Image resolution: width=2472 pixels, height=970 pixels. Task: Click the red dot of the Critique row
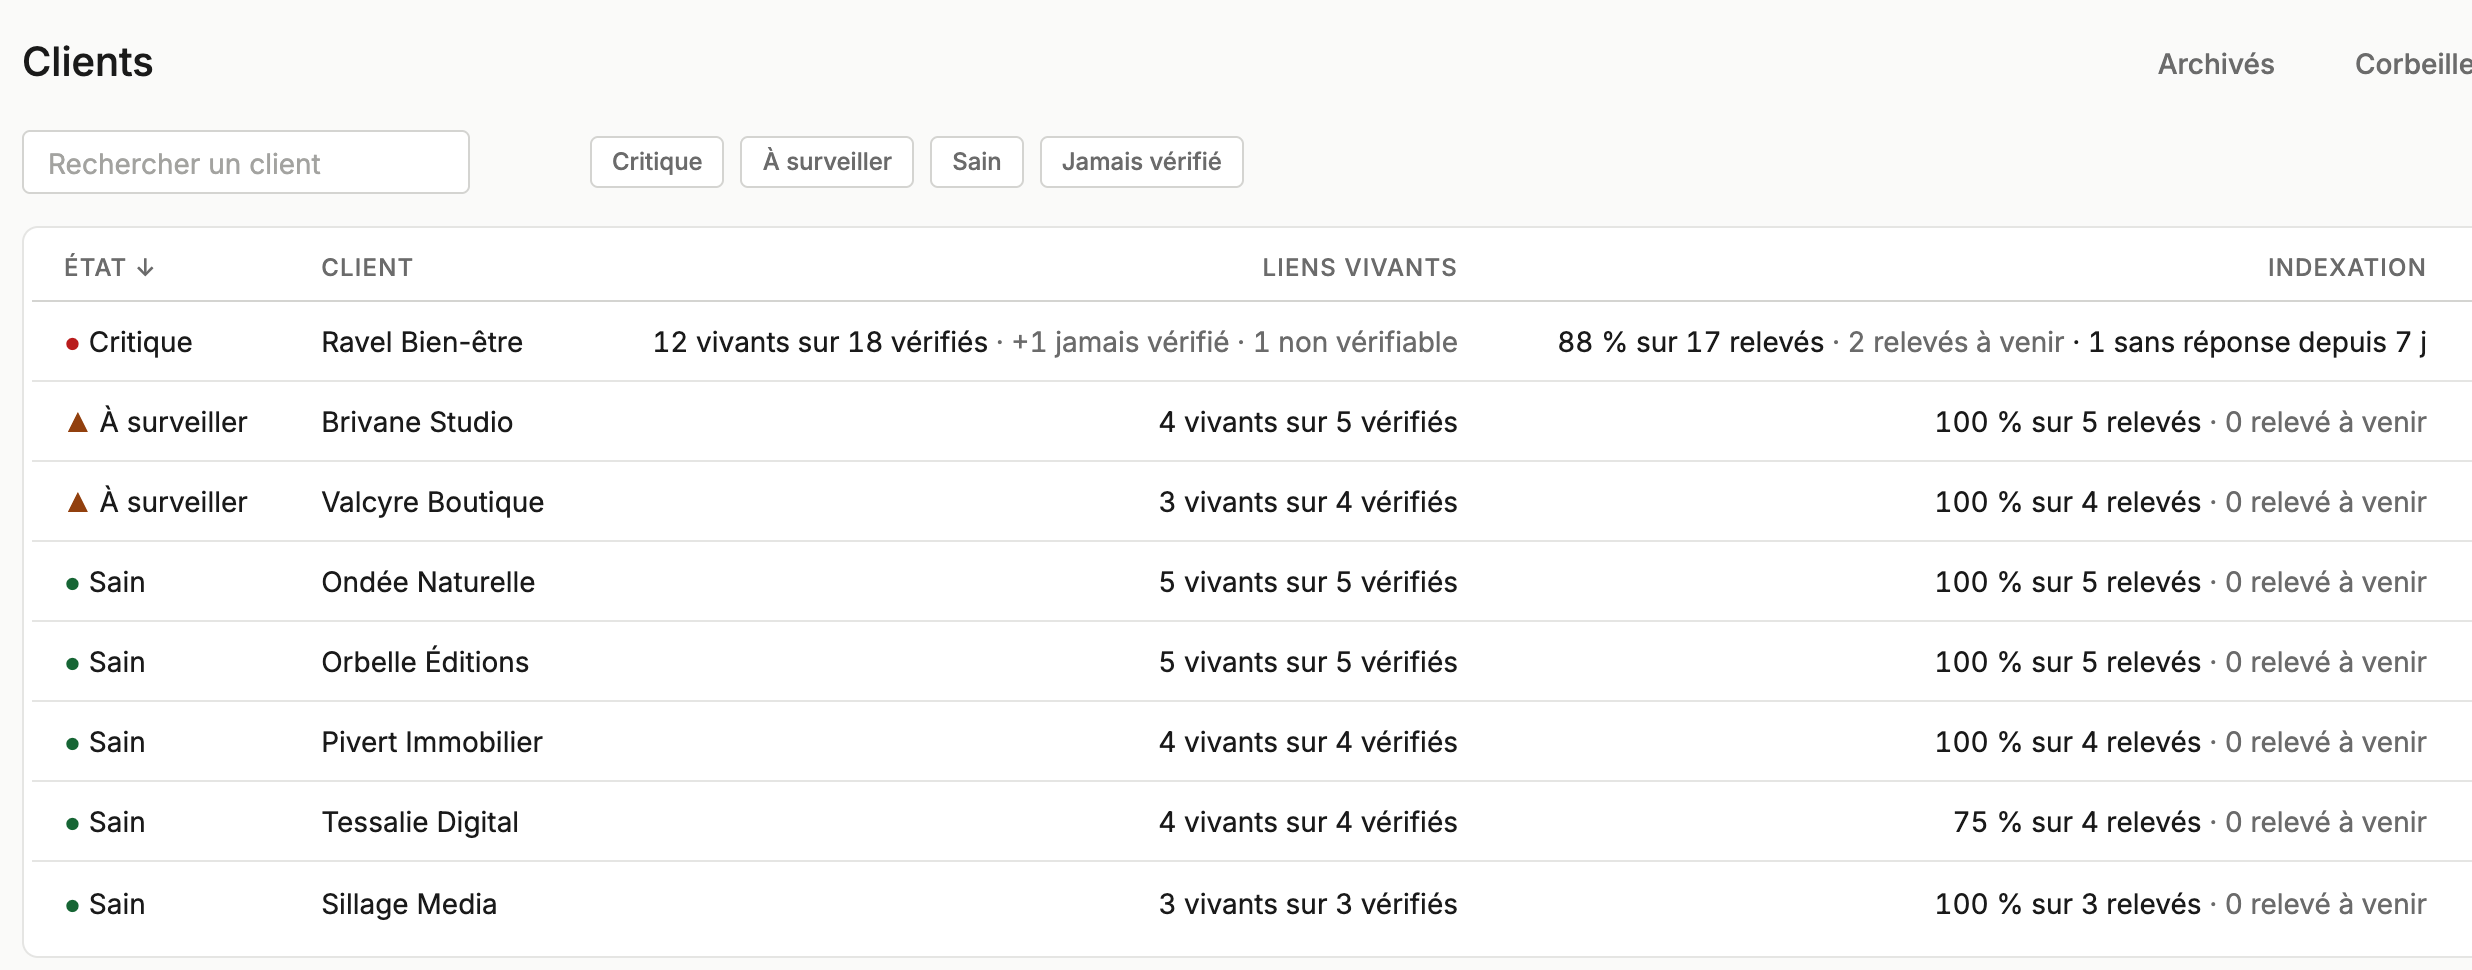click(x=72, y=344)
